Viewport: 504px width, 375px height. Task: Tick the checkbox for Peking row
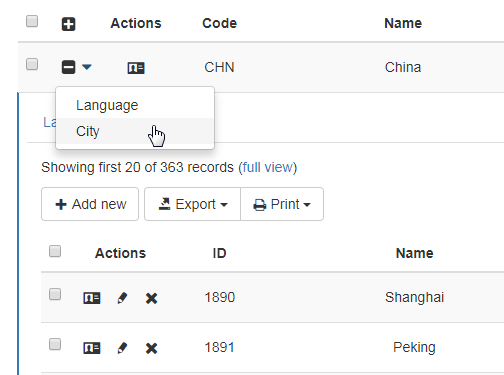click(x=55, y=344)
